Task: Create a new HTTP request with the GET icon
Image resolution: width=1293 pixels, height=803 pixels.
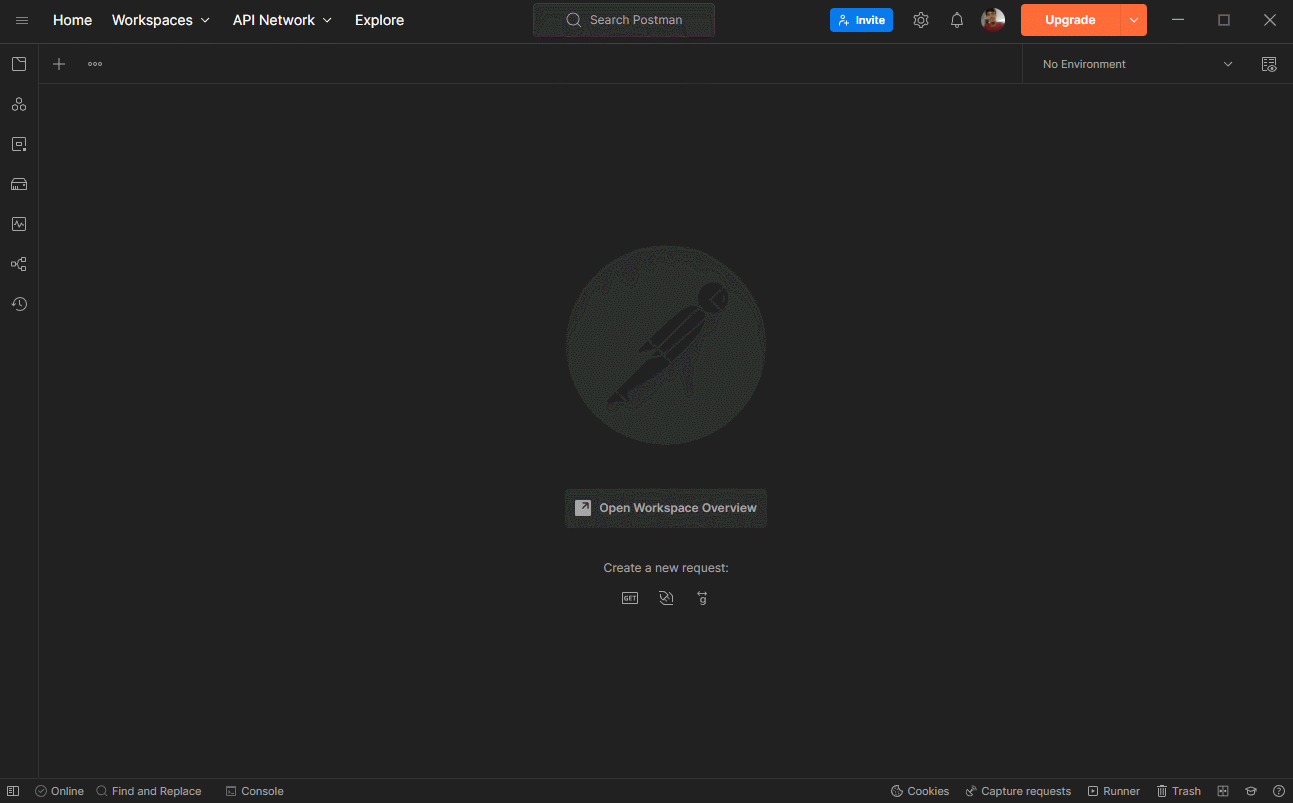Action: (630, 597)
